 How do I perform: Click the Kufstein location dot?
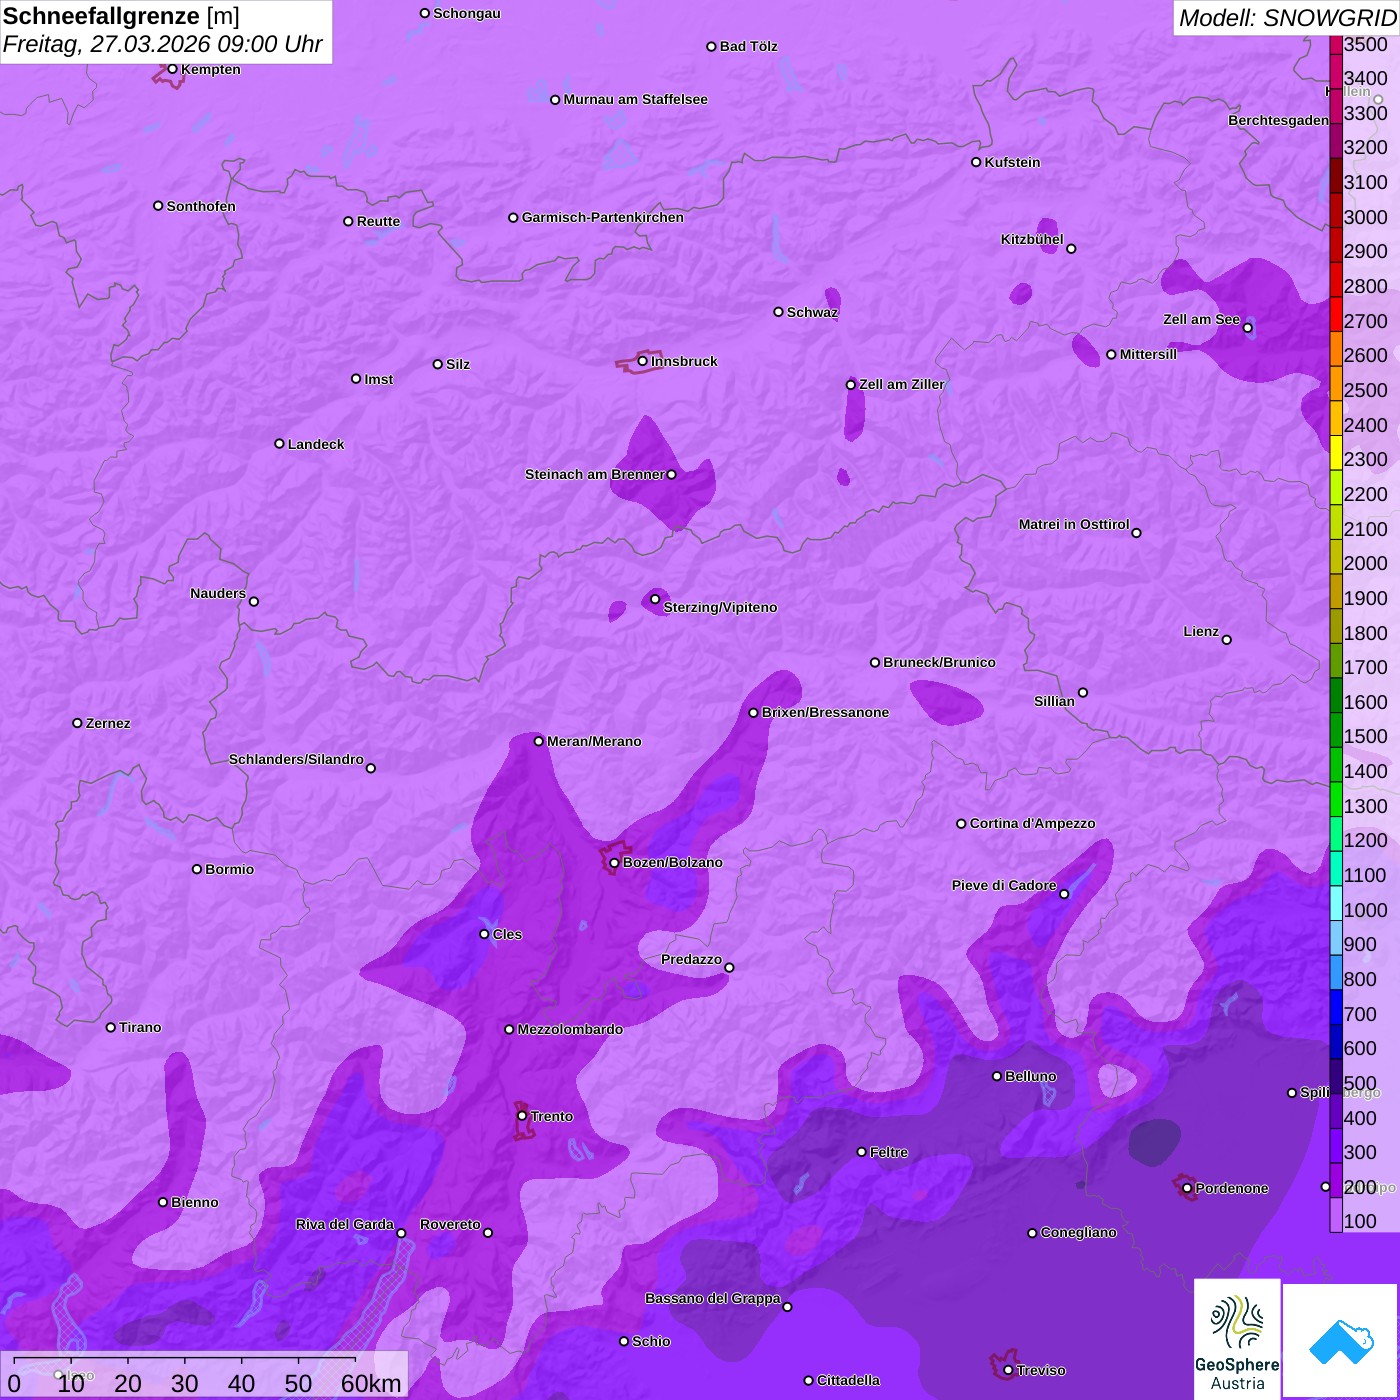click(x=976, y=162)
